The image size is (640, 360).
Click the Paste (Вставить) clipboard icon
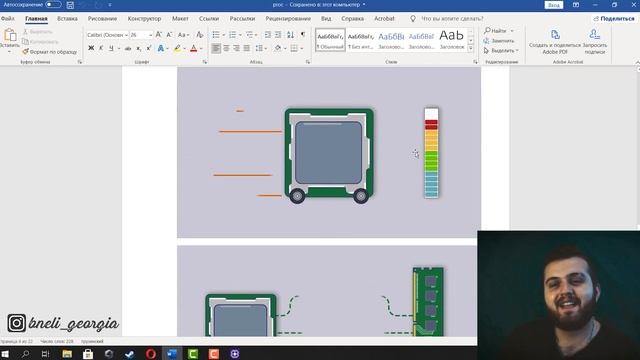click(10, 36)
